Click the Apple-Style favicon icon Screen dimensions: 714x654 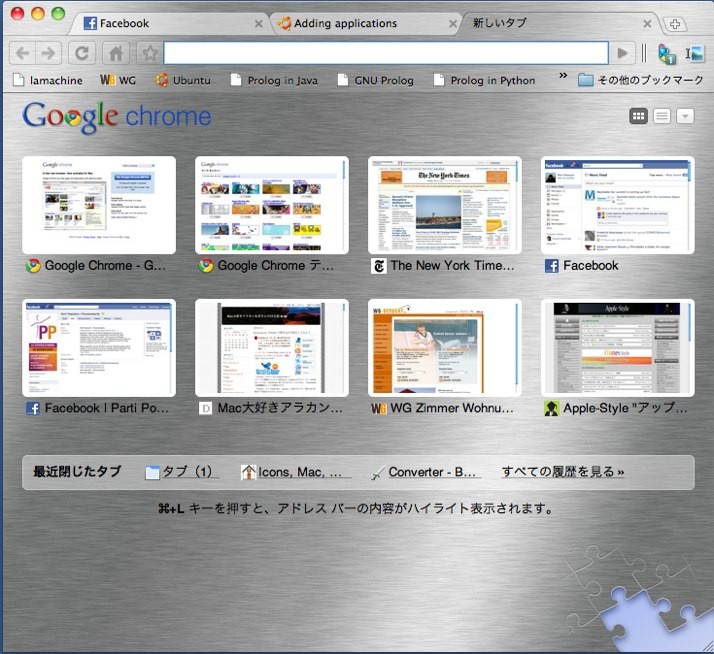552,409
